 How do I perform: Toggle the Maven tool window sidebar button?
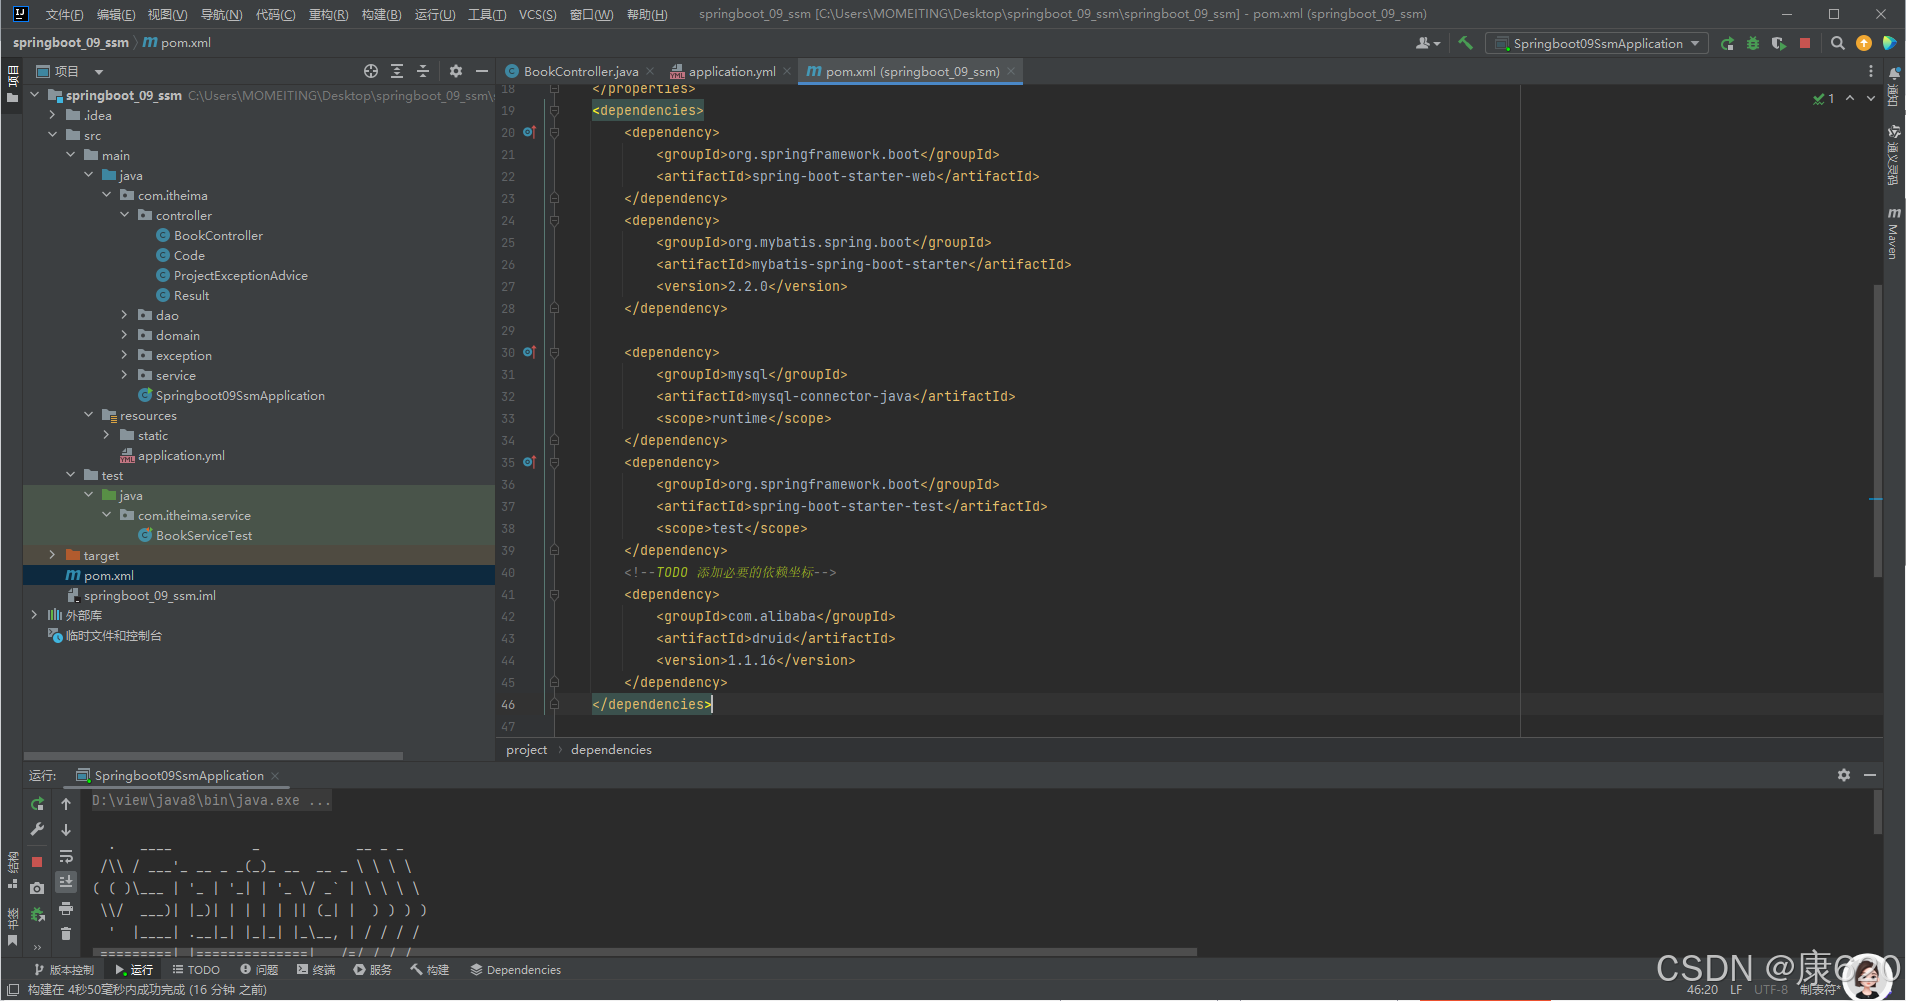(1893, 233)
